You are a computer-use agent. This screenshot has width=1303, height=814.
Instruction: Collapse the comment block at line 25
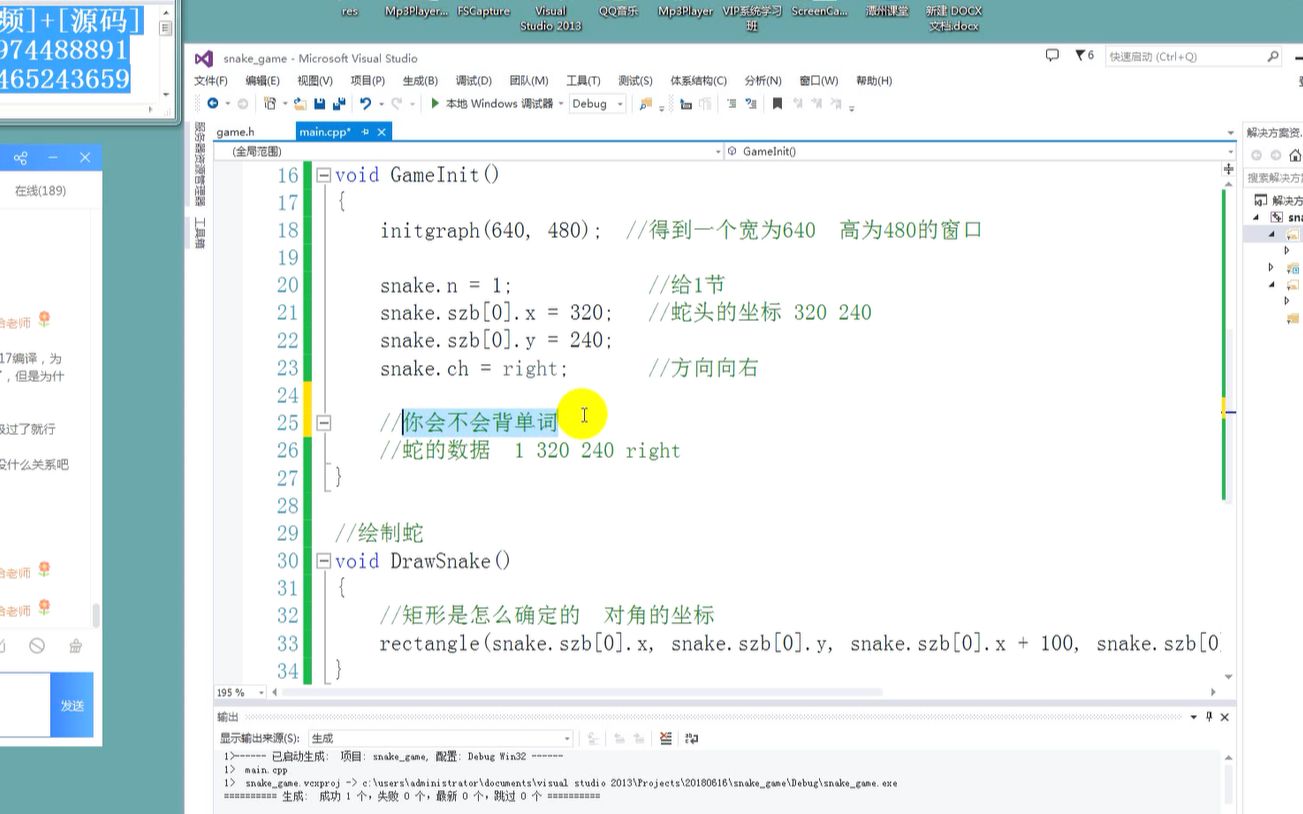323,423
